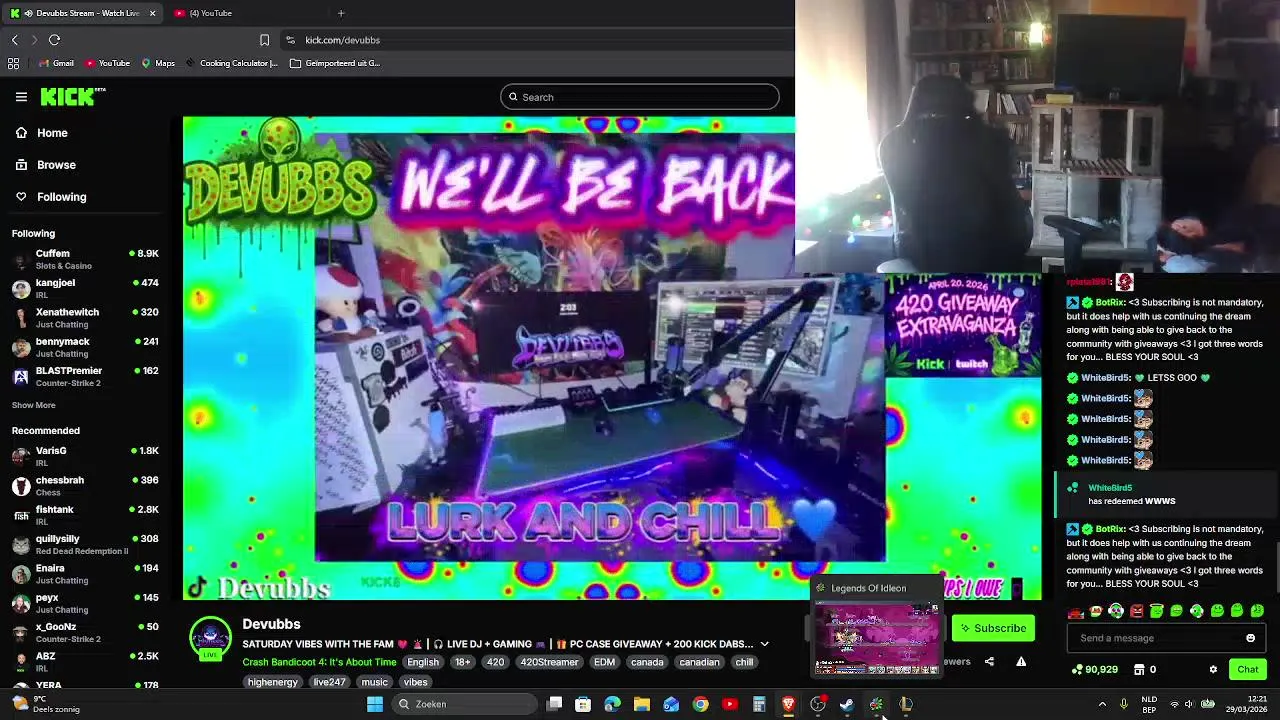The height and width of the screenshot is (720, 1280).
Task: Click the Legends Of Idleon preview thumbnail
Action: click(877, 637)
